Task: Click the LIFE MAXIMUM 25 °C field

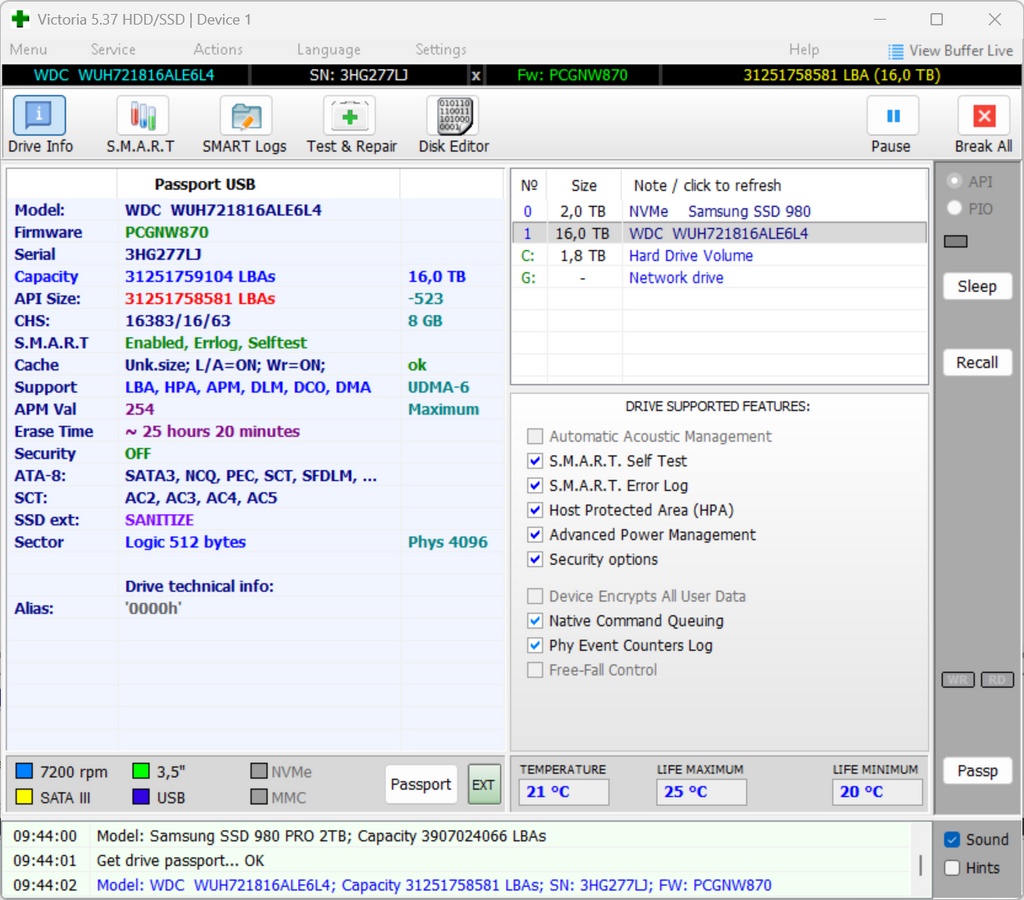Action: click(701, 792)
